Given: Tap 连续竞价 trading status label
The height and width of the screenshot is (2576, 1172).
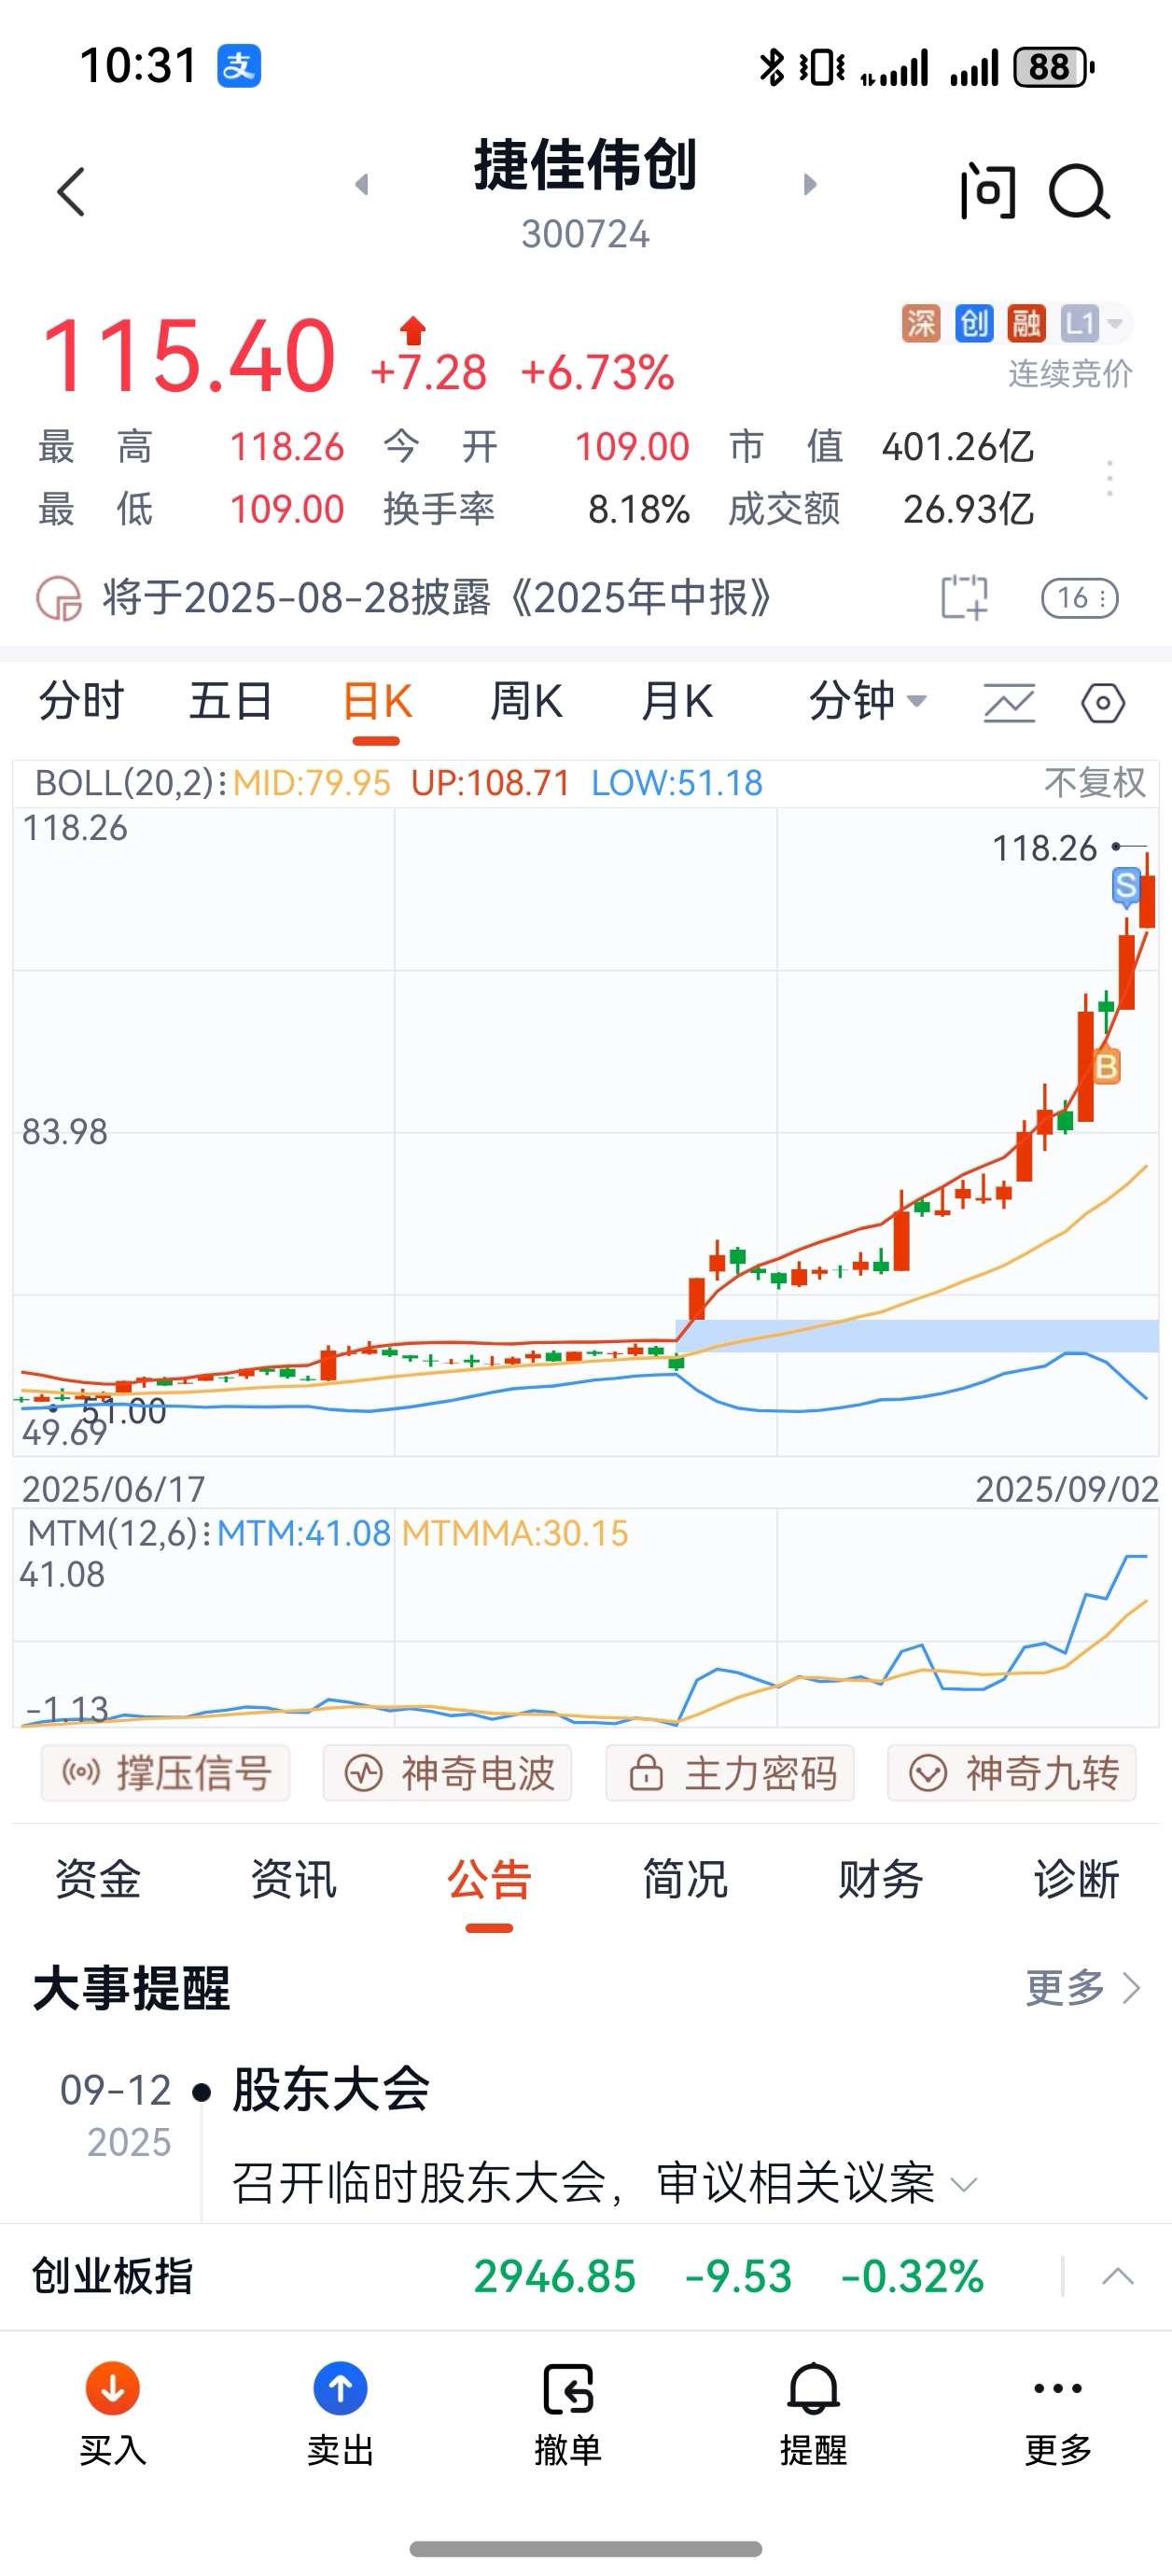Looking at the screenshot, I should coord(1070,374).
